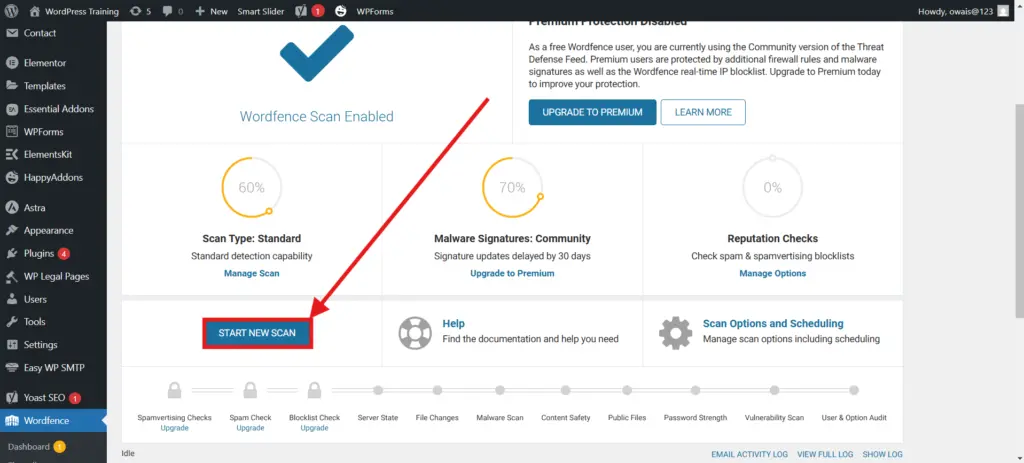The height and width of the screenshot is (463, 1024).
Task: Click the 60% Scan Type progress circle
Action: coord(251,187)
